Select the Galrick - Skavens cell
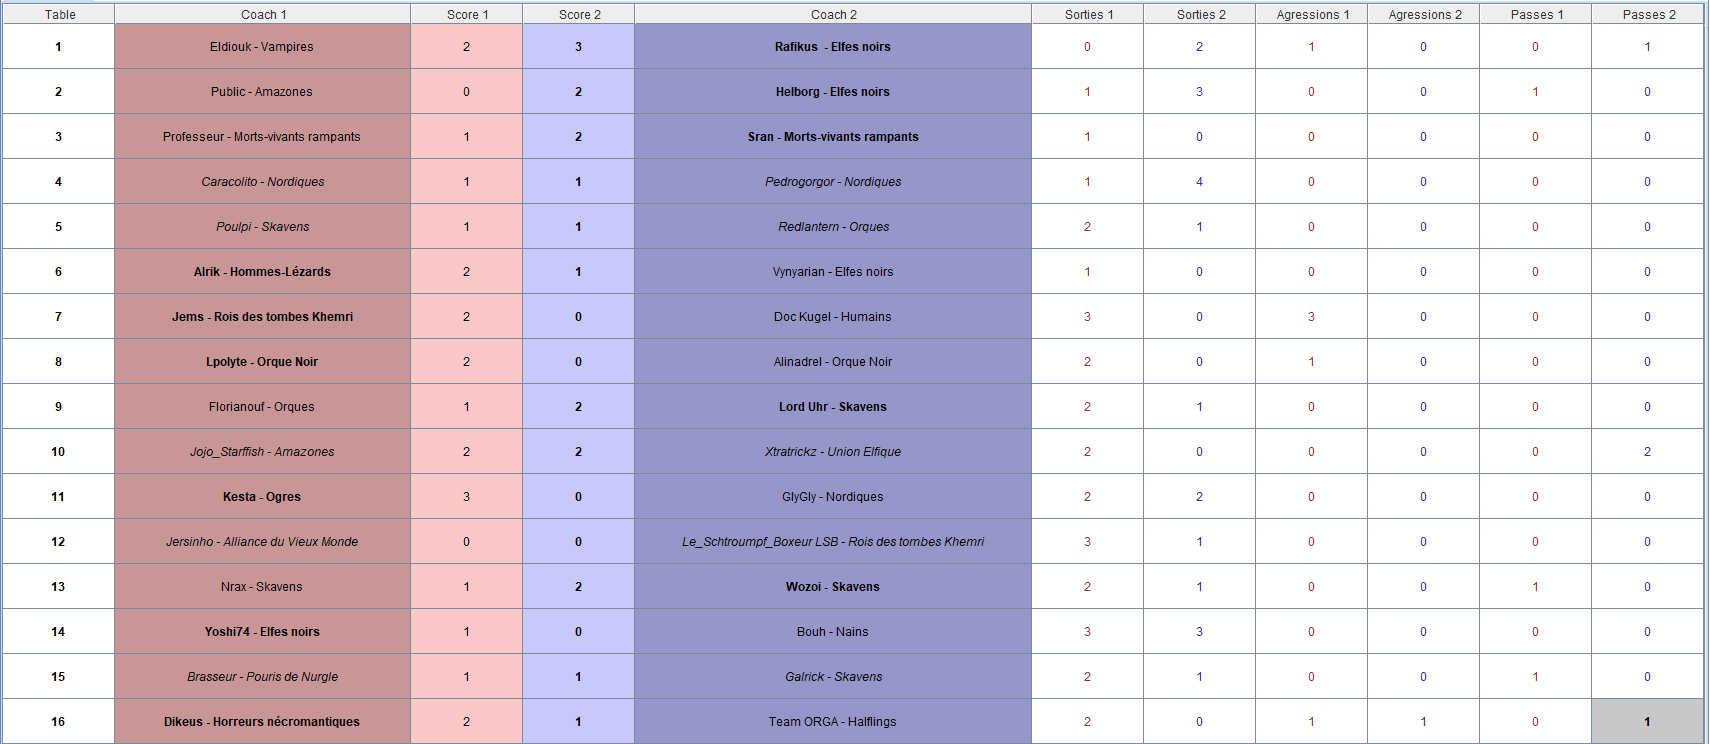This screenshot has height=744, width=1710. (833, 677)
